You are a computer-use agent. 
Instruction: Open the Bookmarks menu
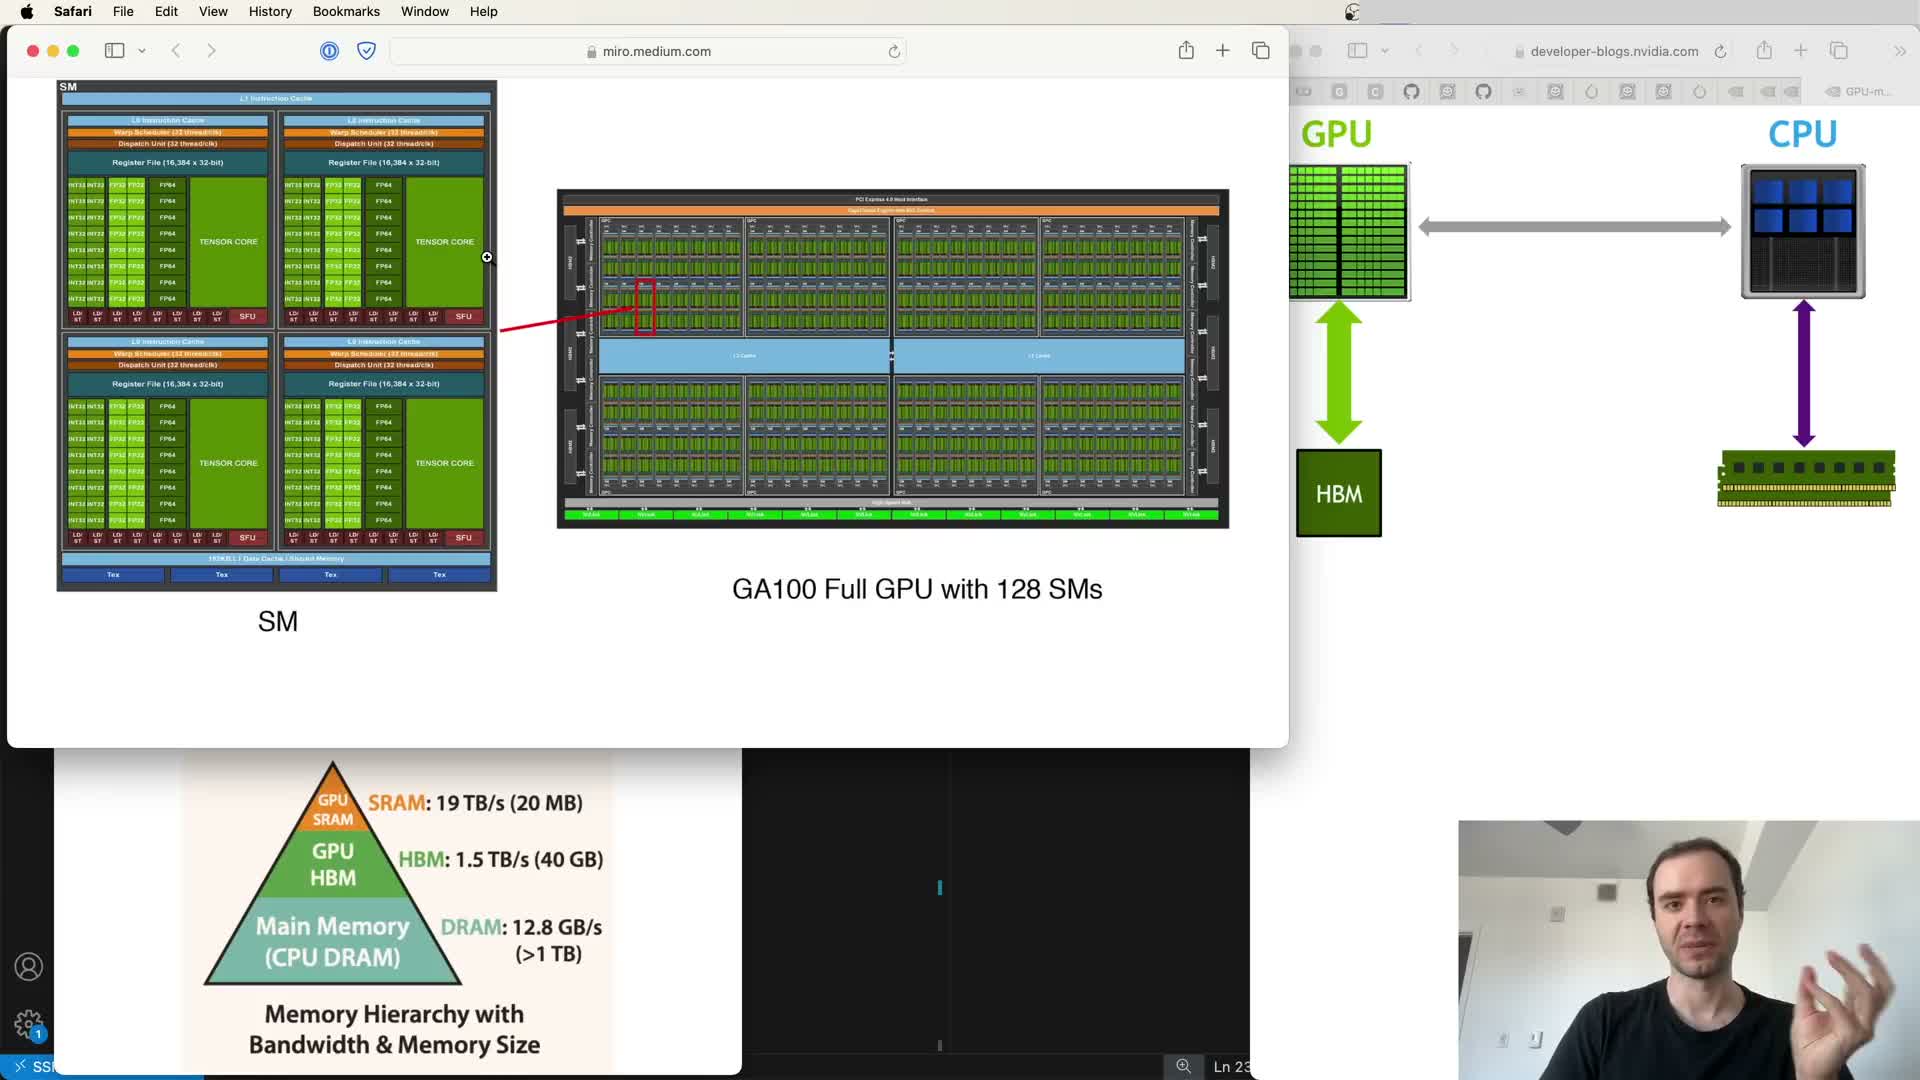pyautogui.click(x=346, y=11)
